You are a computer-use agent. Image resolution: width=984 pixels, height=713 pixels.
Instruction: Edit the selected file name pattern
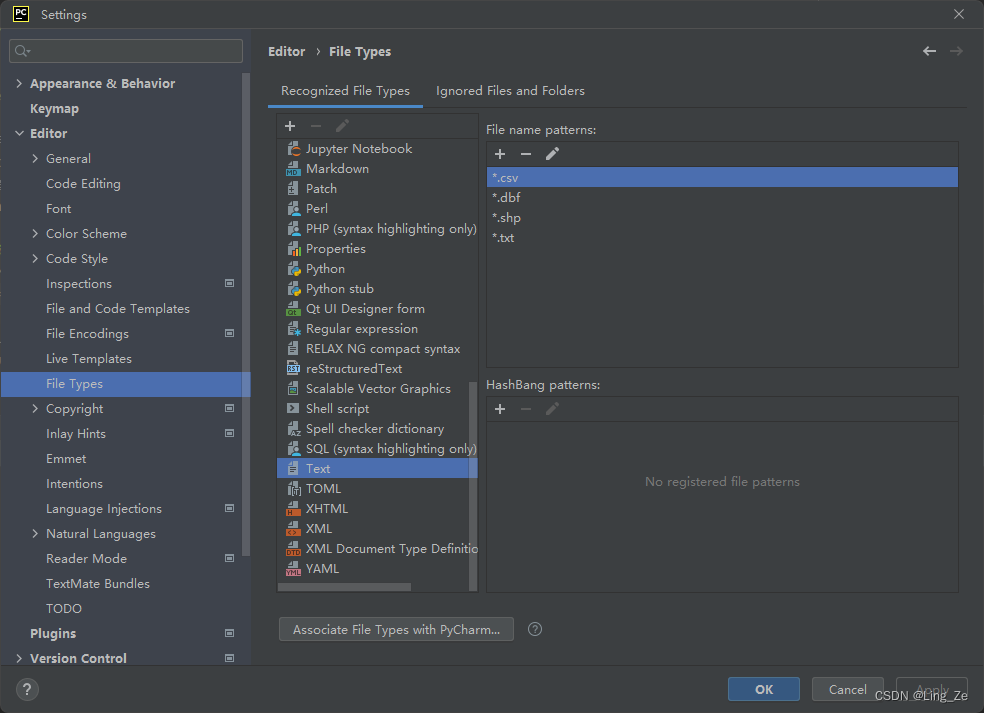(x=552, y=154)
